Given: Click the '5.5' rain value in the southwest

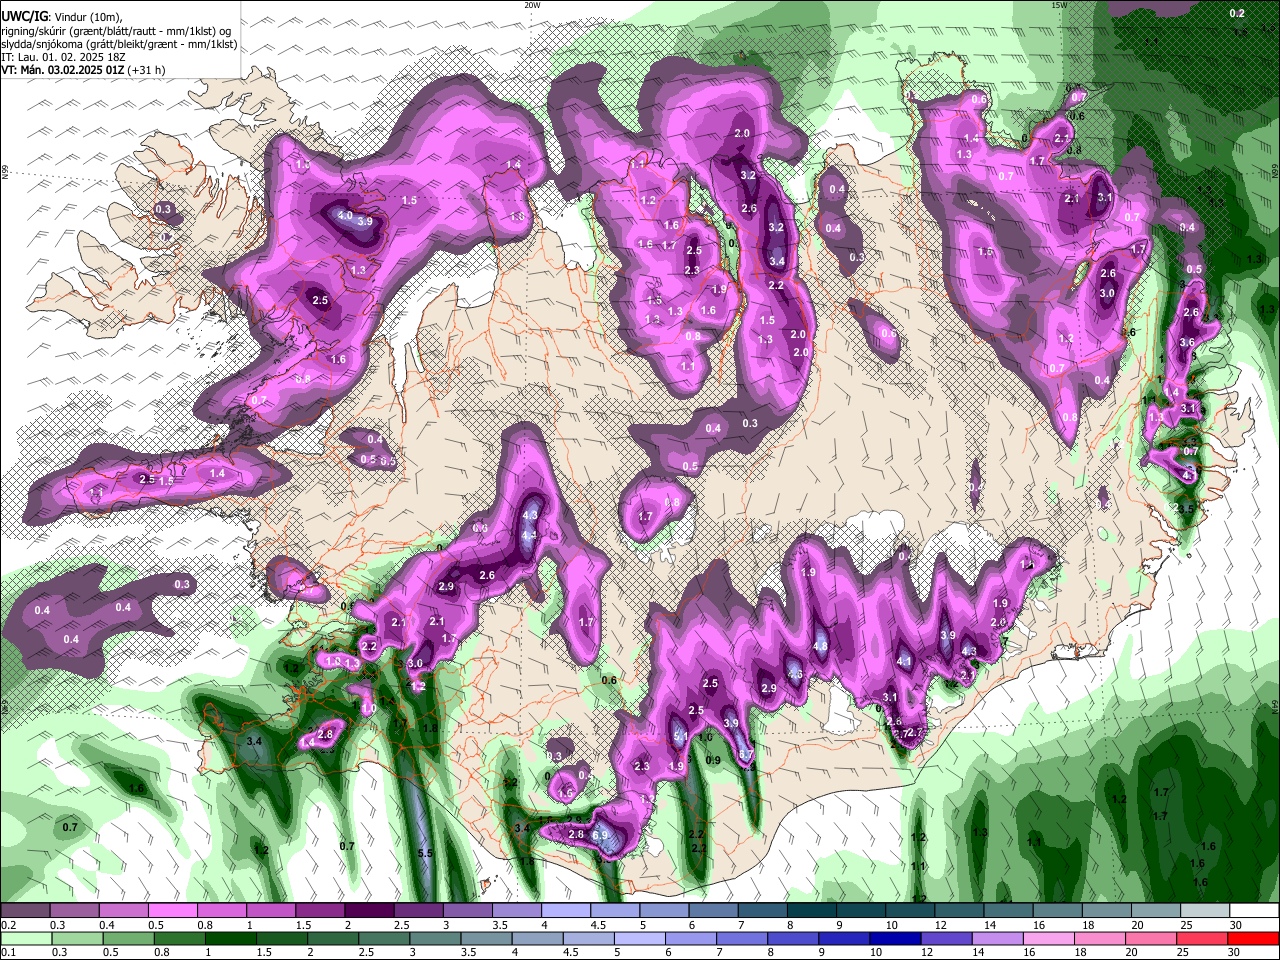Looking at the screenshot, I should 425,853.
